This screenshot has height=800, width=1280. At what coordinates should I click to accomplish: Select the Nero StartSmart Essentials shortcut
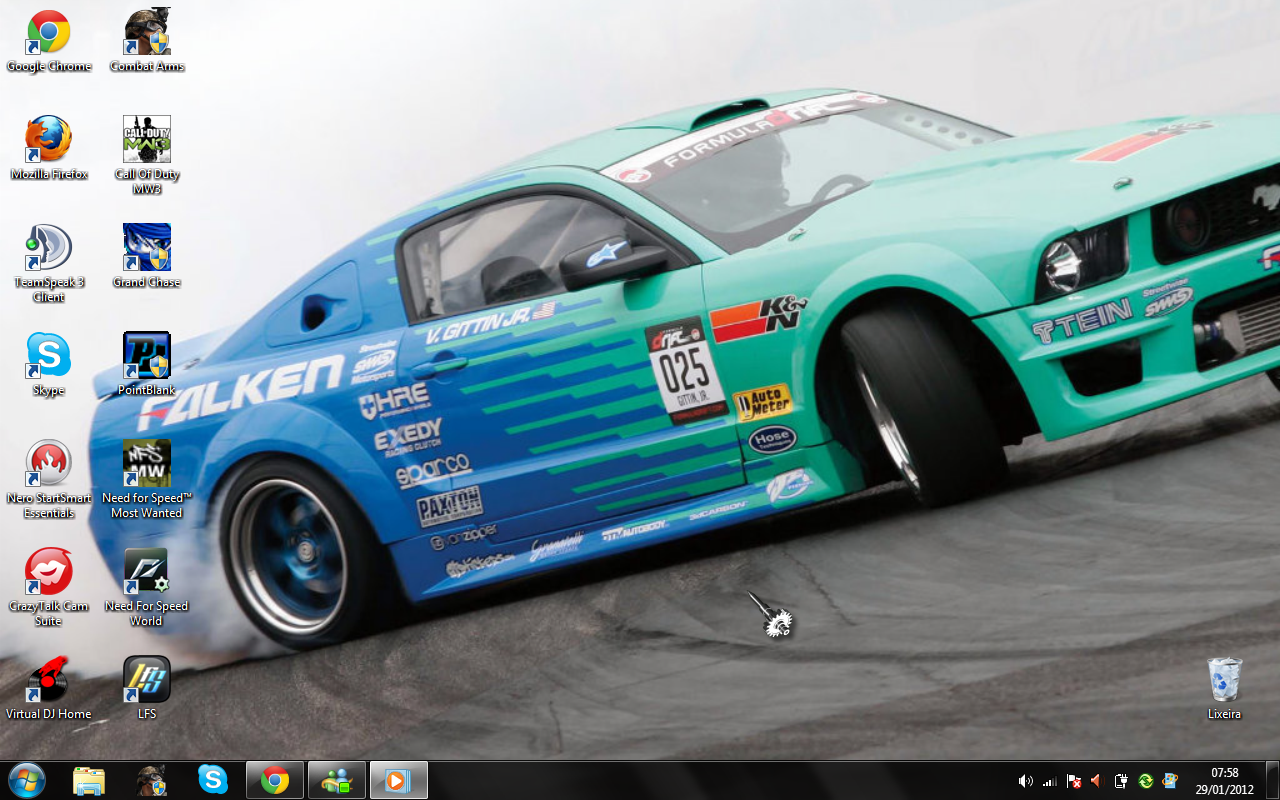pos(48,479)
